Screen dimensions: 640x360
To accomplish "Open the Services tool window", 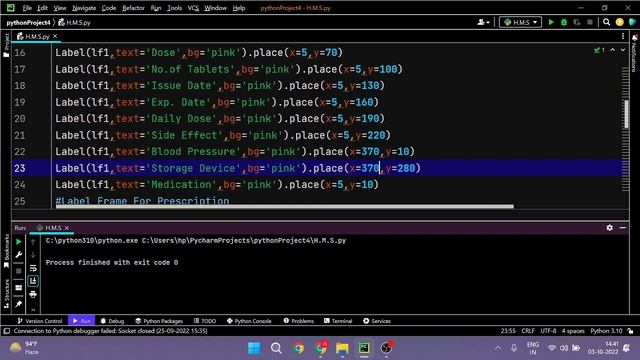I will [x=377, y=321].
